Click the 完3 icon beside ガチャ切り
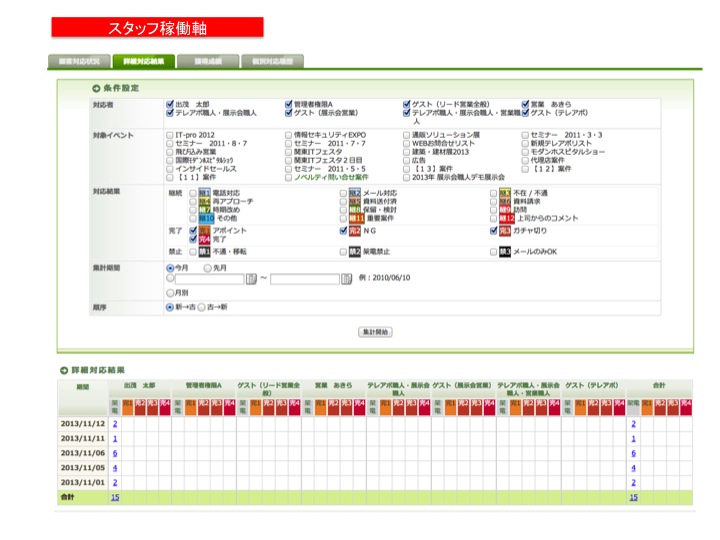720x540 pixels. pos(505,230)
